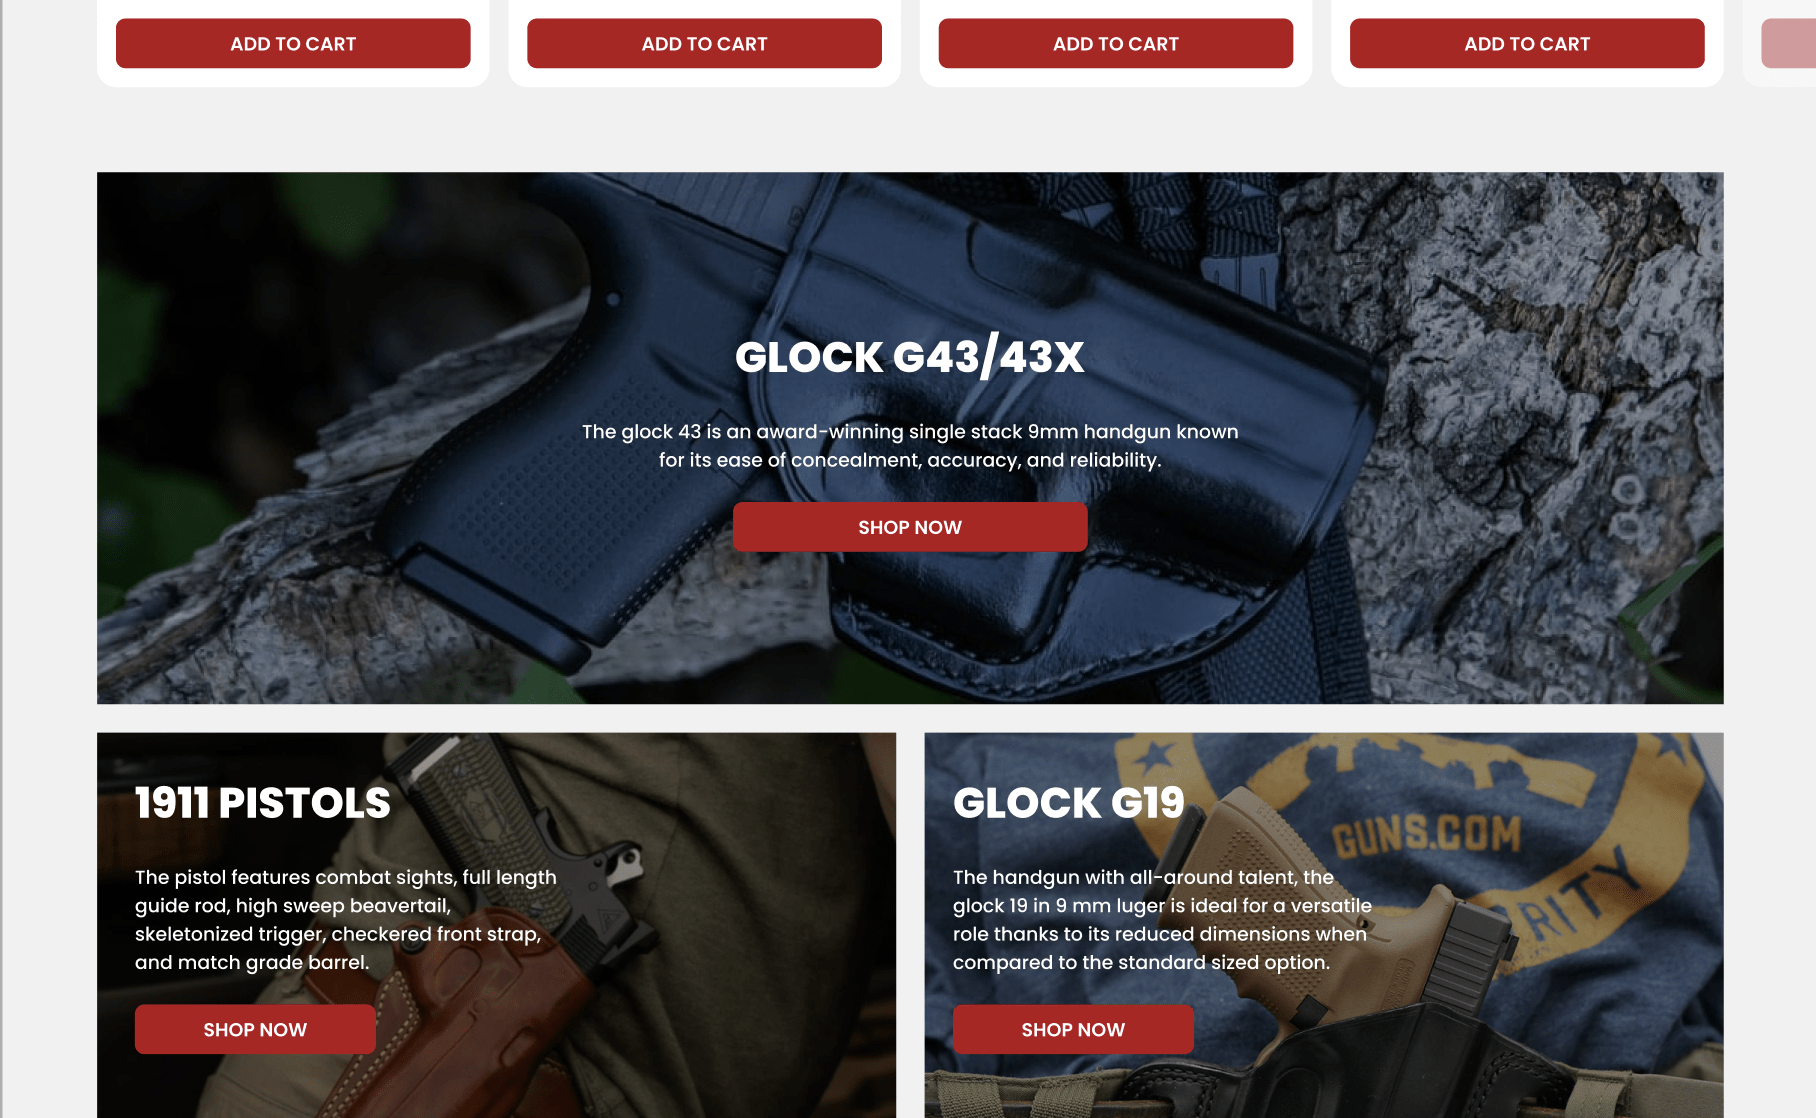Click SHOP NOW under 1911 Pistols
Screen dimensions: 1816x1118
pyautogui.click(x=255, y=1029)
